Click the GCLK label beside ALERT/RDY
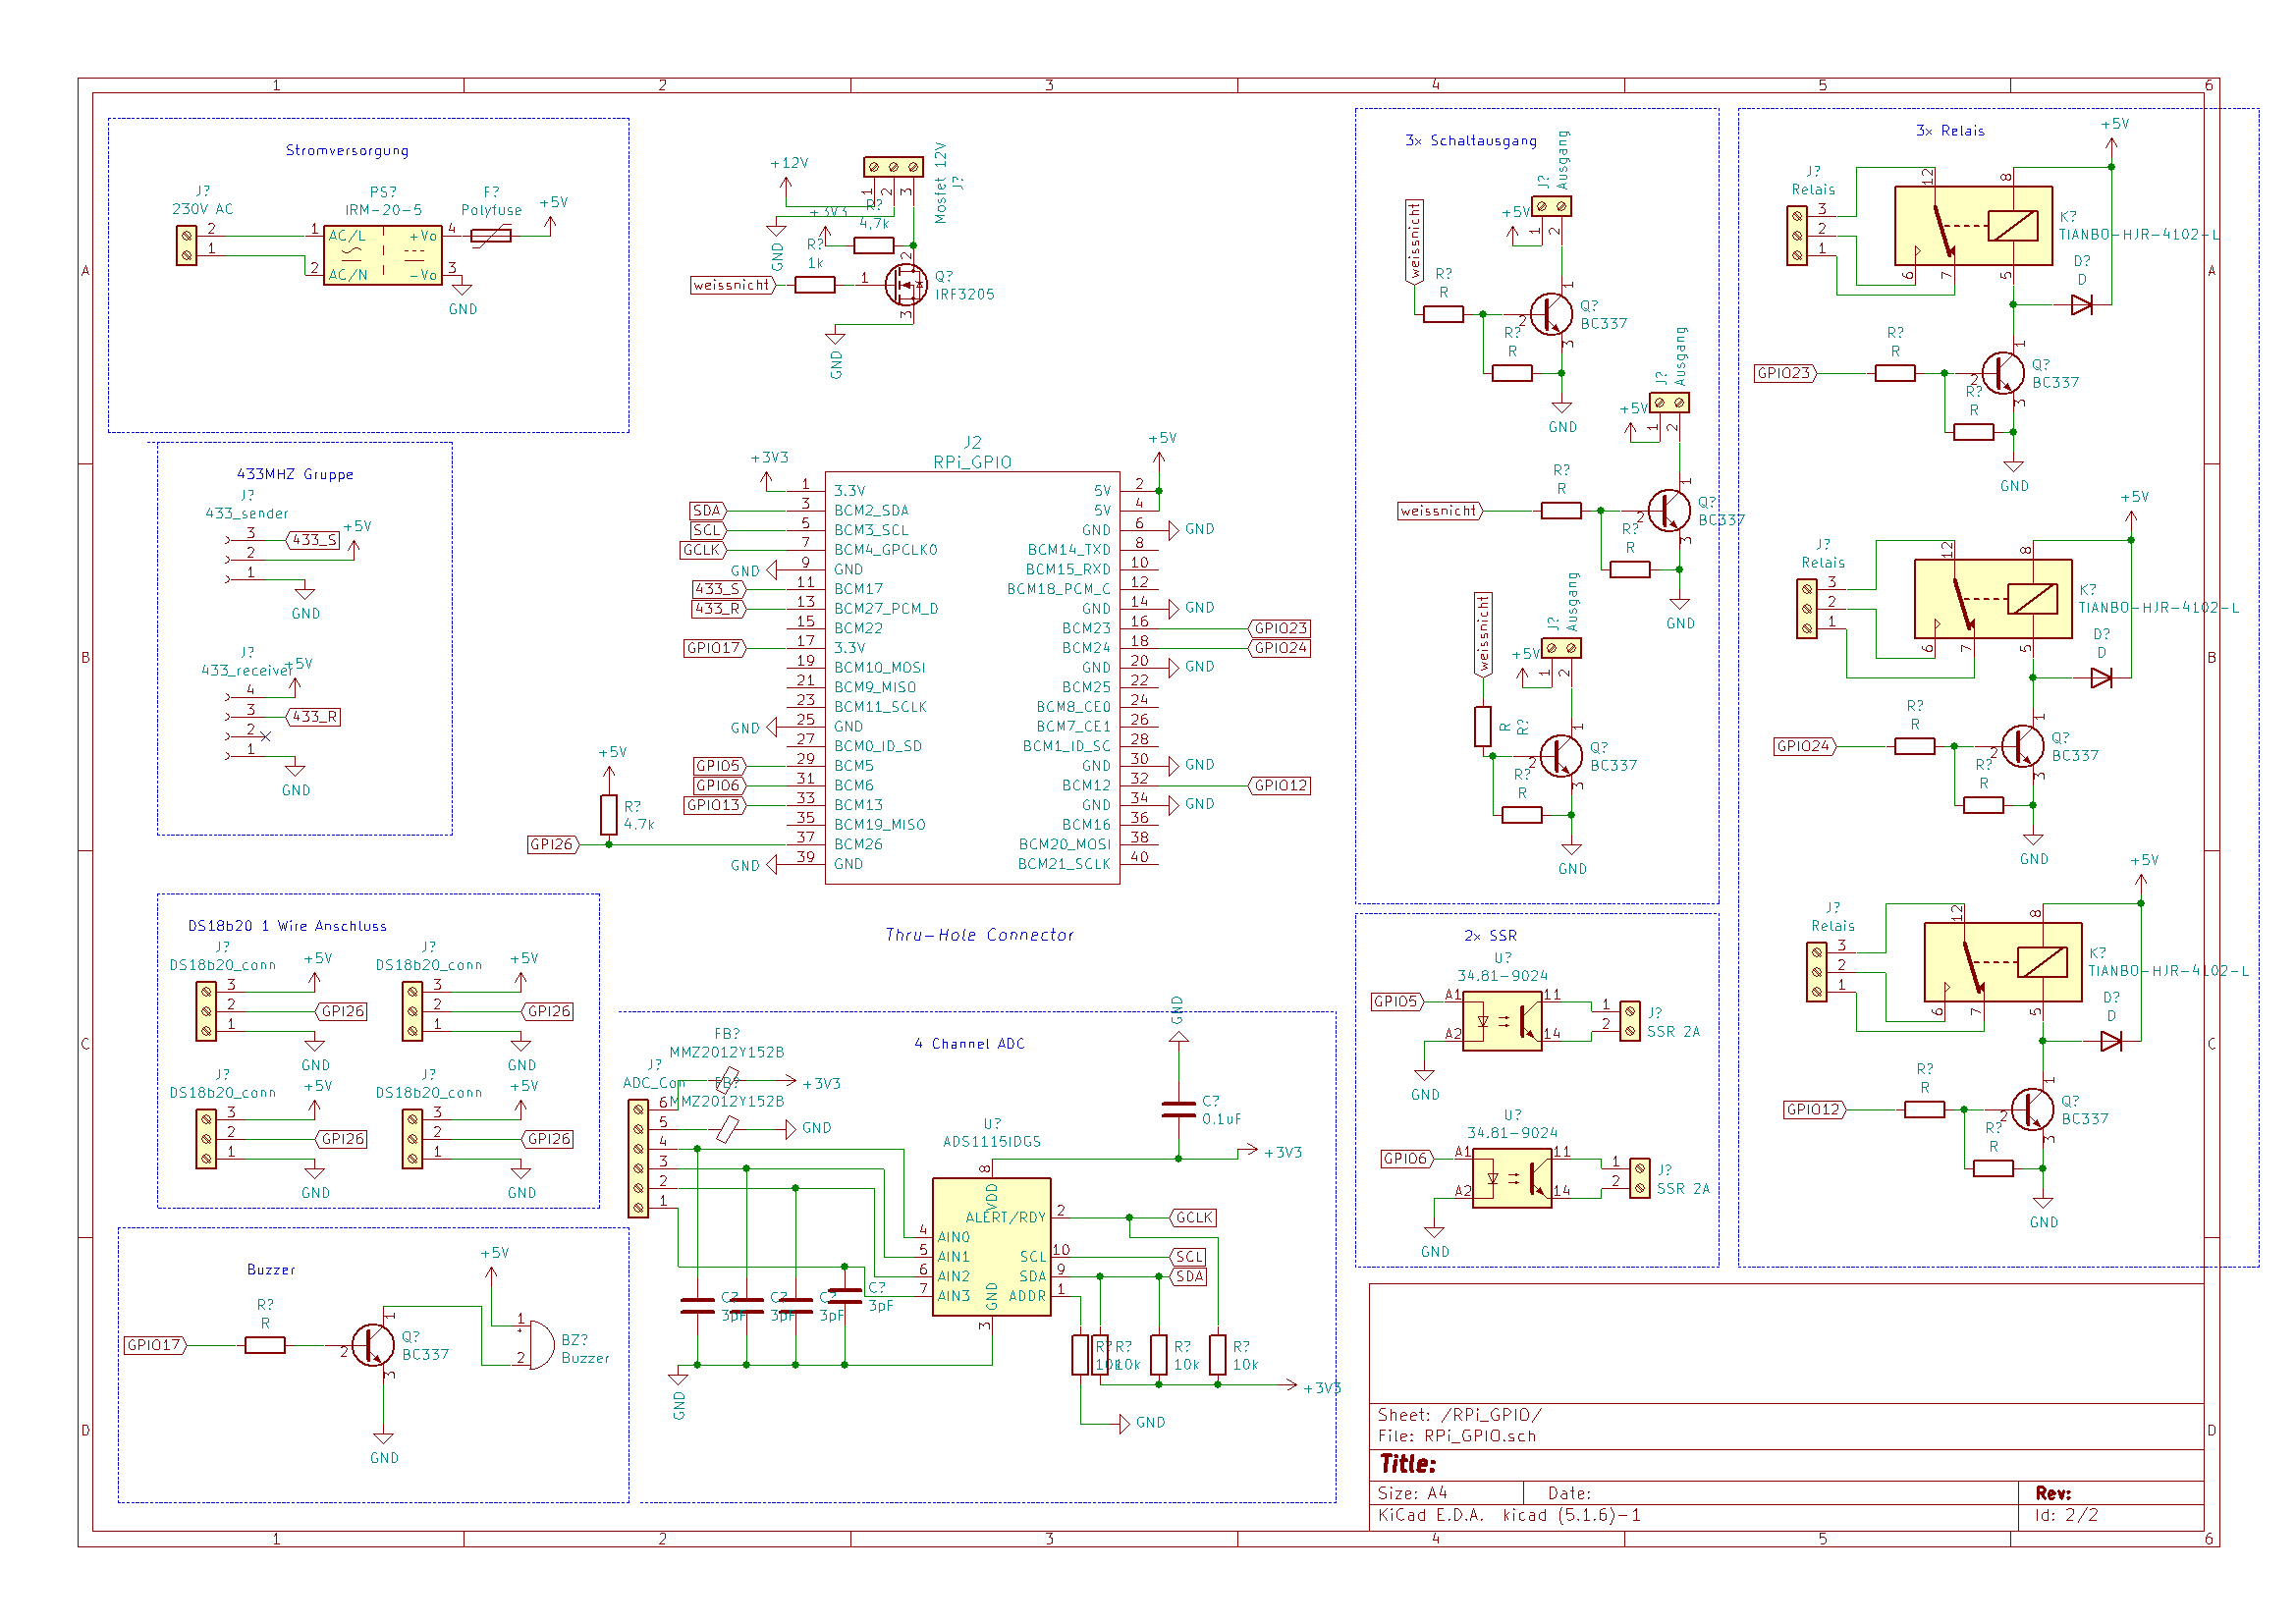 point(1194,1217)
